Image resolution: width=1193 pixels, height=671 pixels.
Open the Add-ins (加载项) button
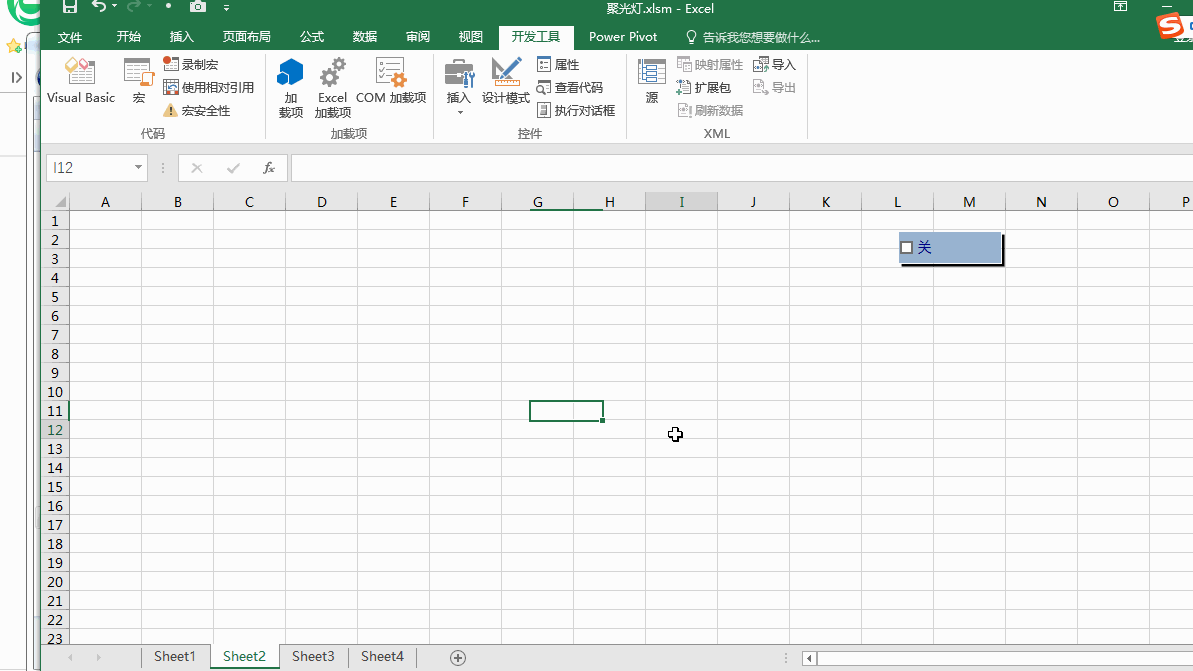291,87
